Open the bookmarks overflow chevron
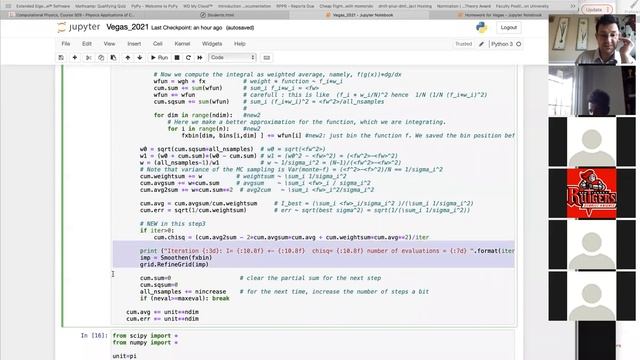 [573, 6]
